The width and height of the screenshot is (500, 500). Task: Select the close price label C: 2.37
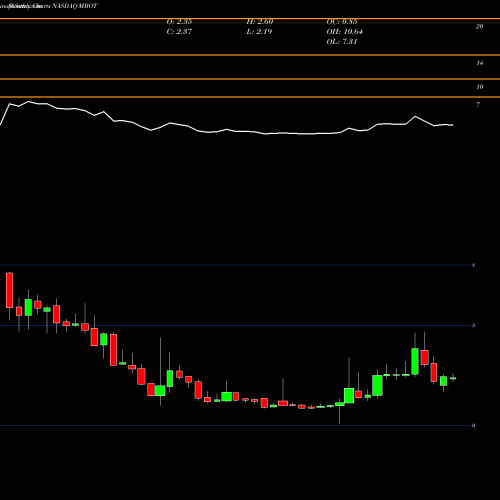pyautogui.click(x=179, y=32)
